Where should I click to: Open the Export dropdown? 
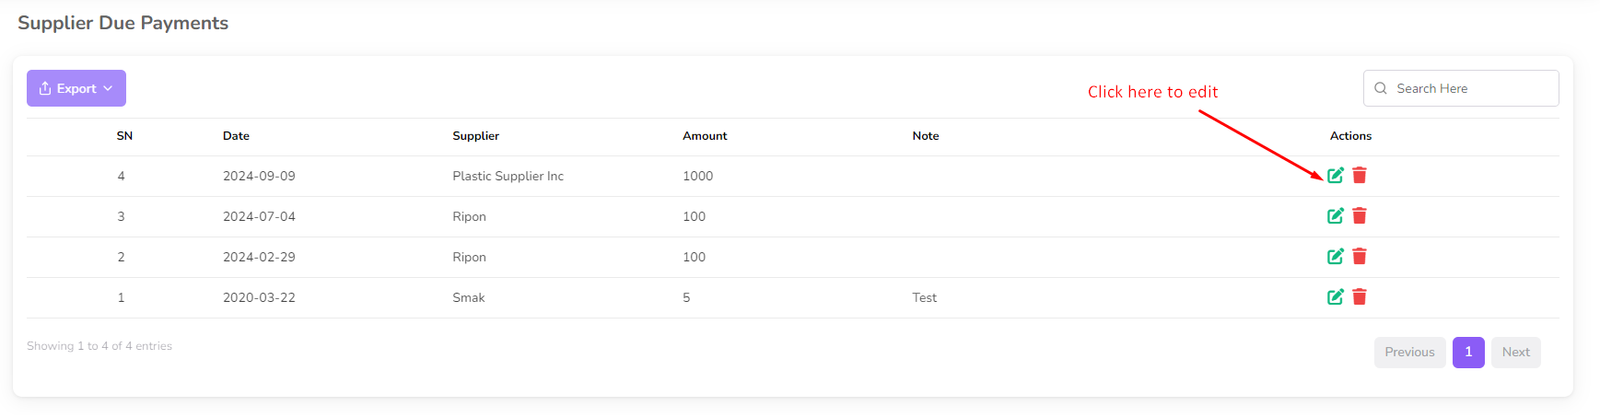click(x=76, y=88)
